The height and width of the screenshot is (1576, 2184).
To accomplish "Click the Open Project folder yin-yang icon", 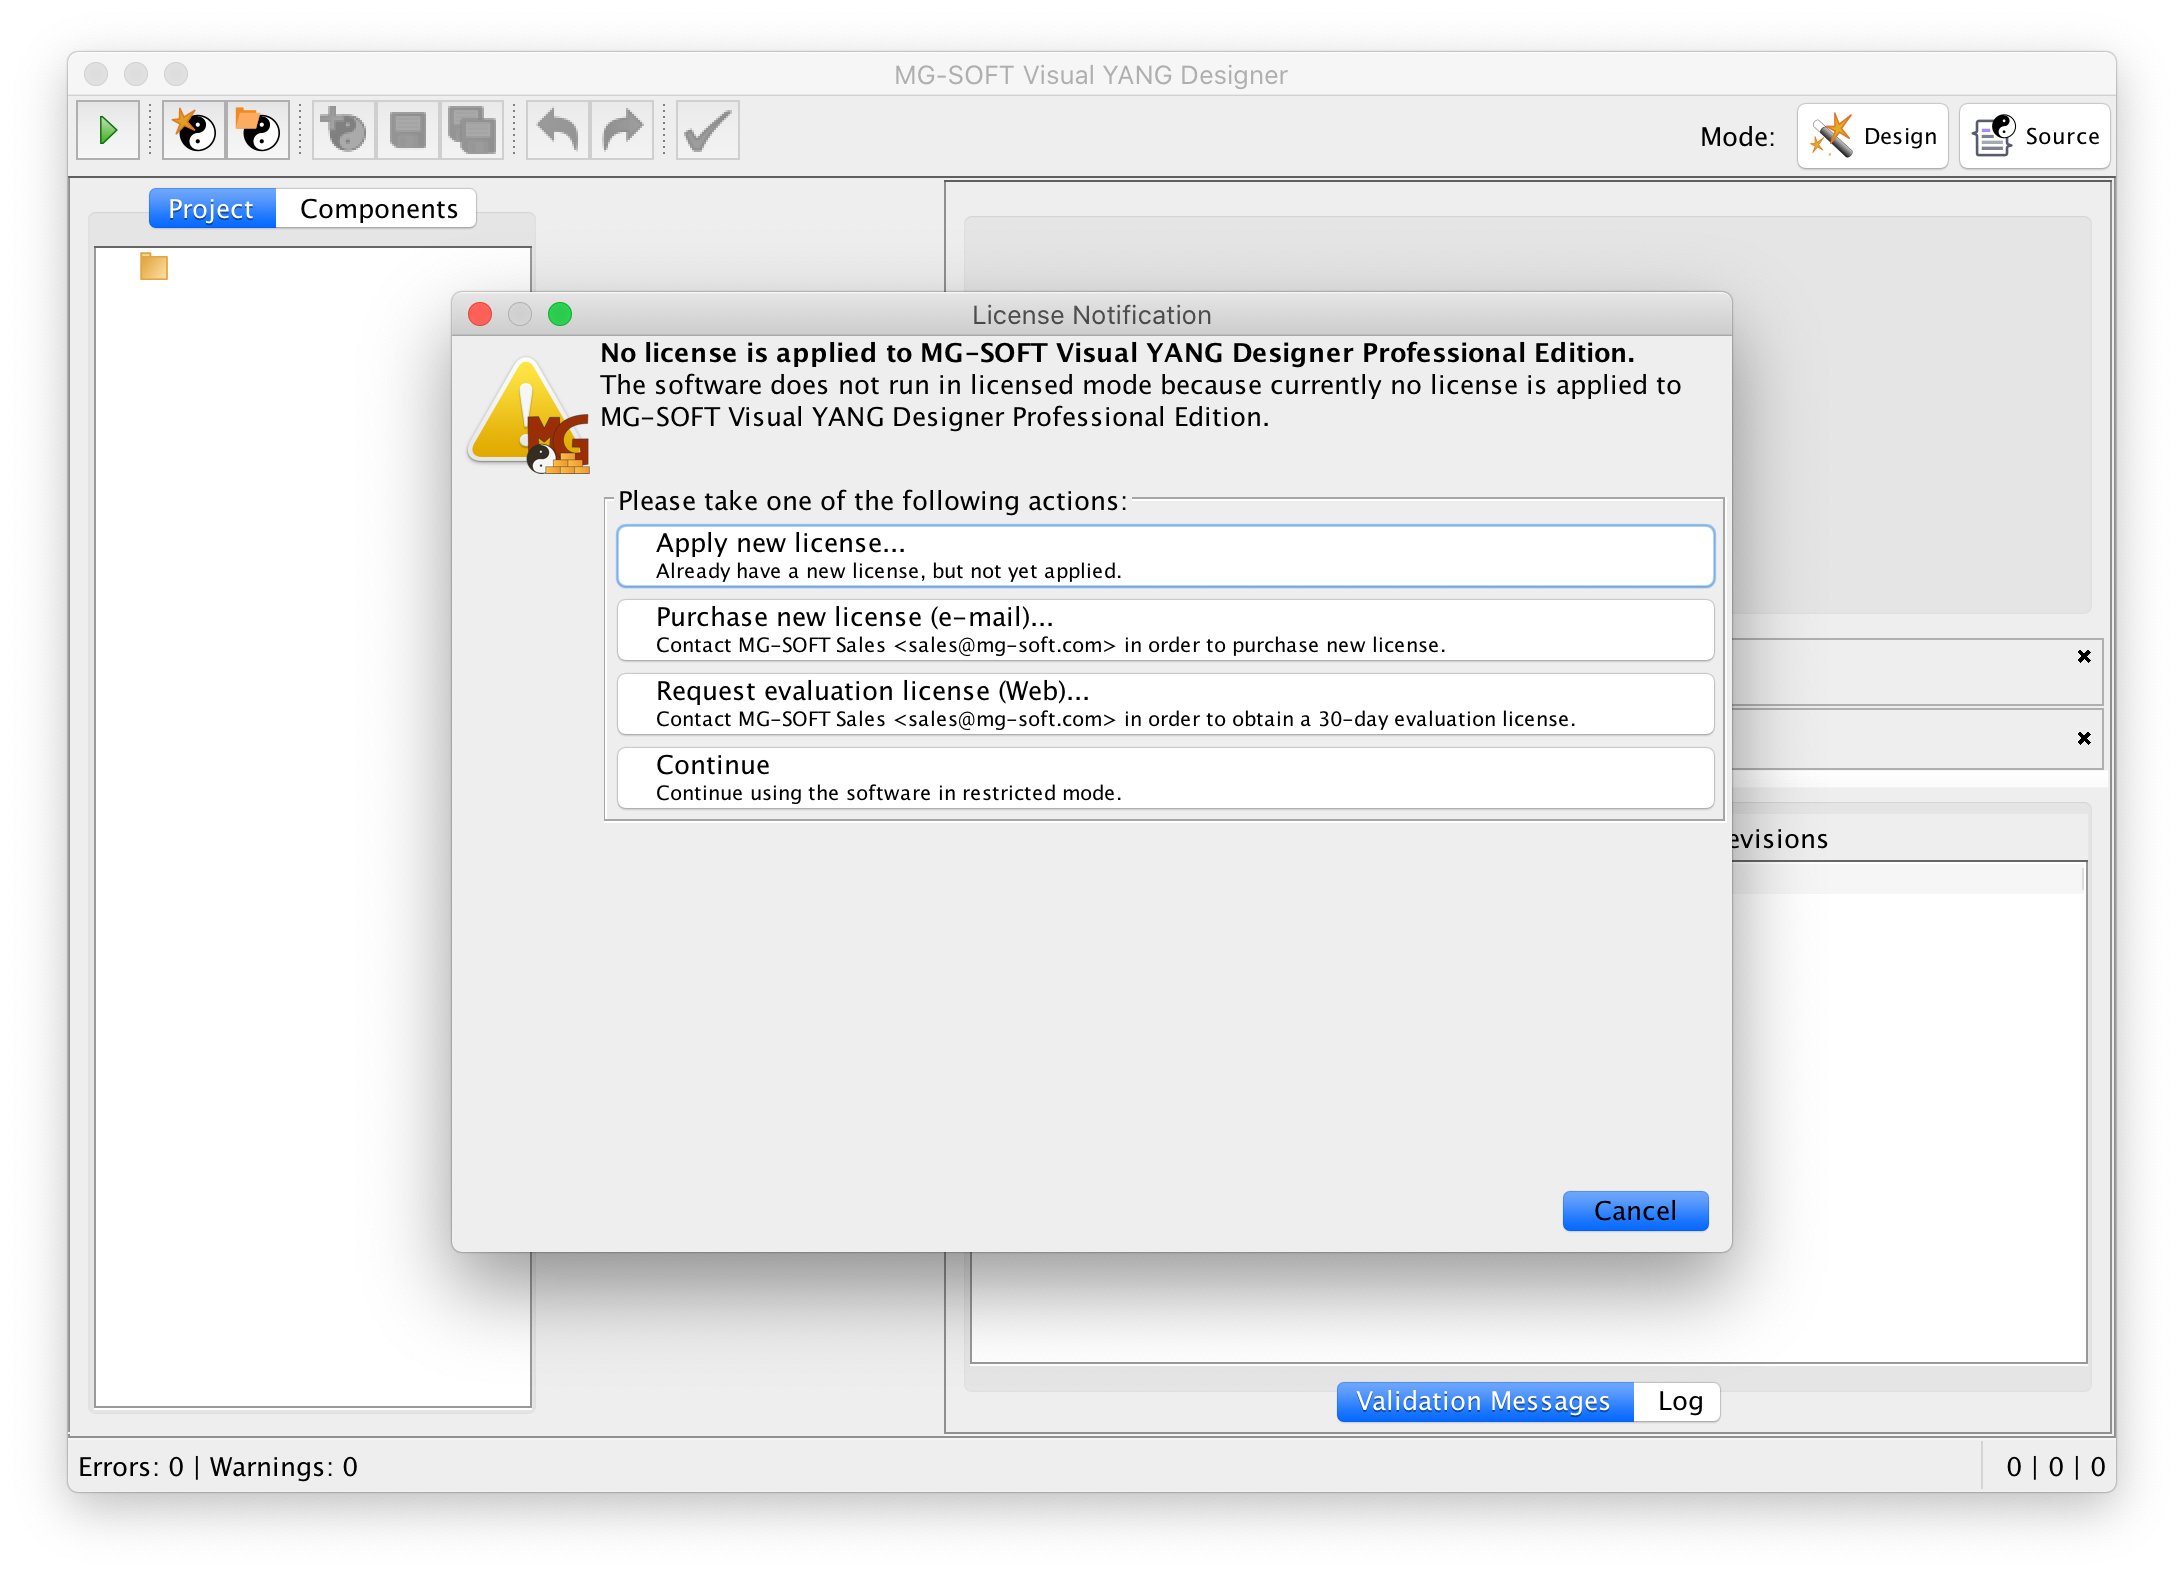I will pyautogui.click(x=259, y=131).
